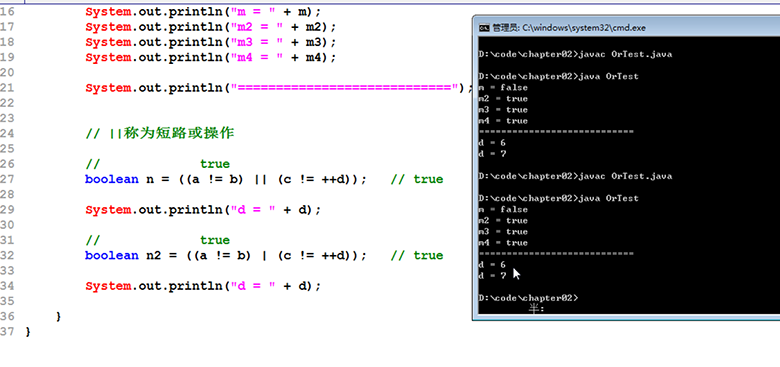Click the closing brace on line 37

click(28, 331)
